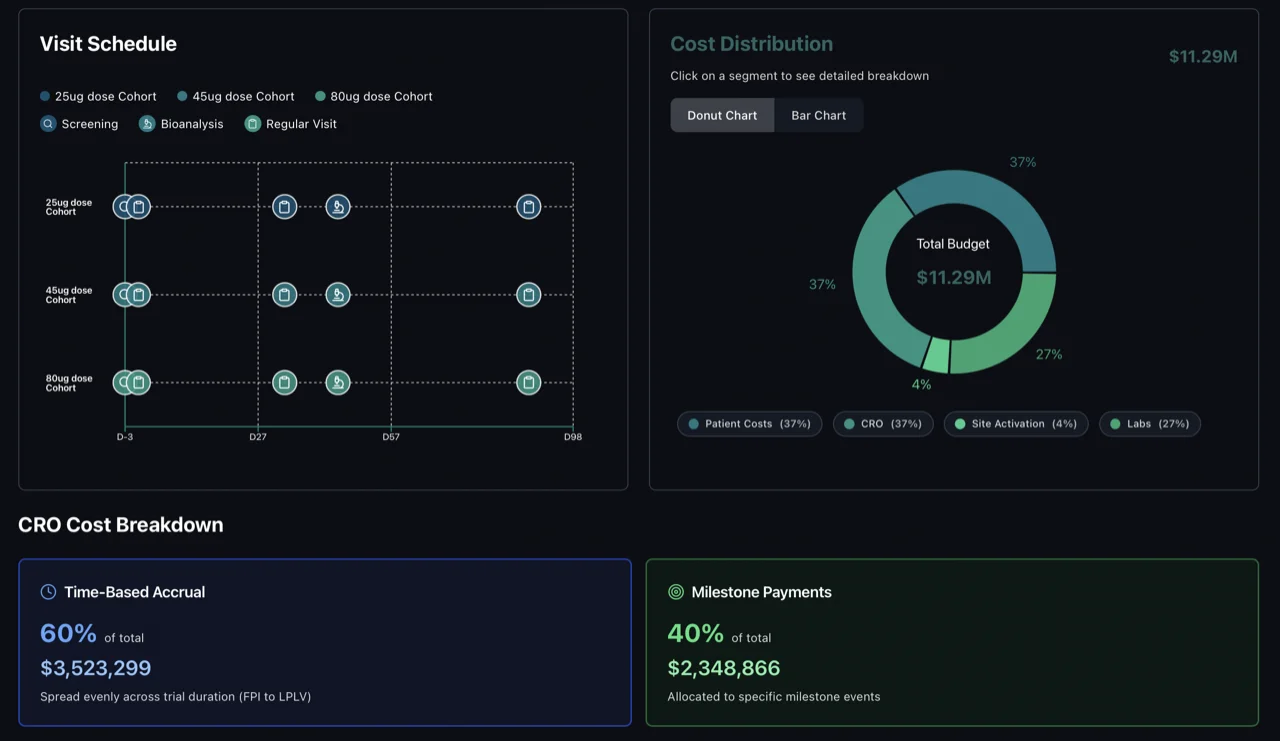Toggle the 45ug dose Cohort legend item
This screenshot has width=1280, height=741.
[x=235, y=96]
